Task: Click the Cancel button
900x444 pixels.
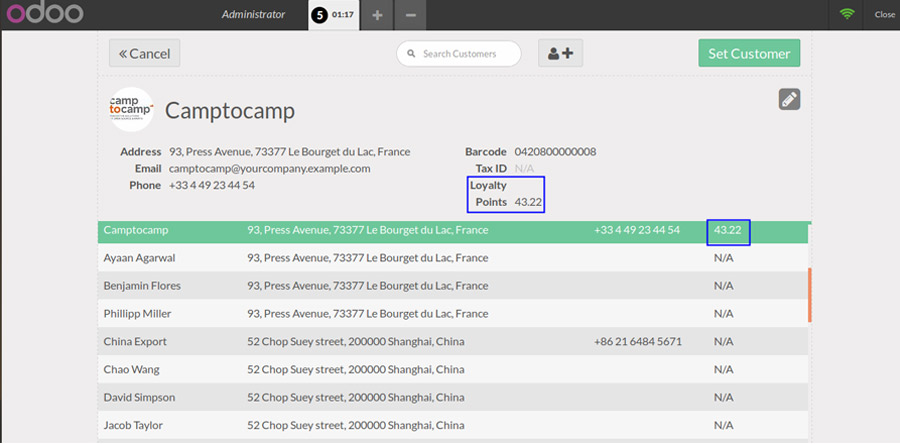Action: click(x=145, y=53)
